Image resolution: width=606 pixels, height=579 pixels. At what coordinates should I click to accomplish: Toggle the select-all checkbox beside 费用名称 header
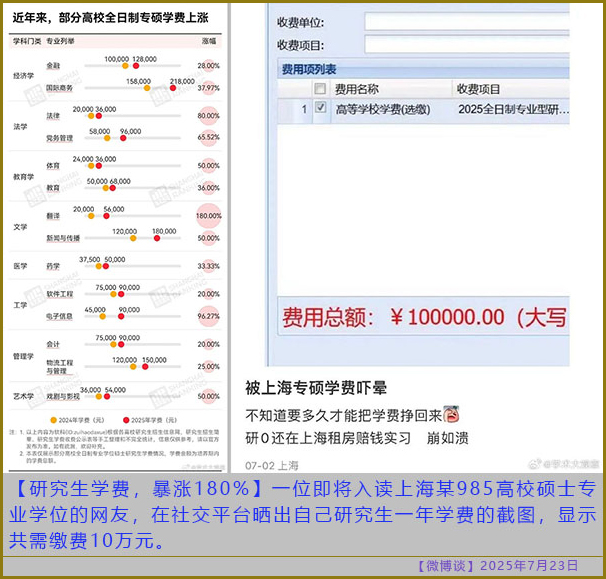[x=320, y=89]
